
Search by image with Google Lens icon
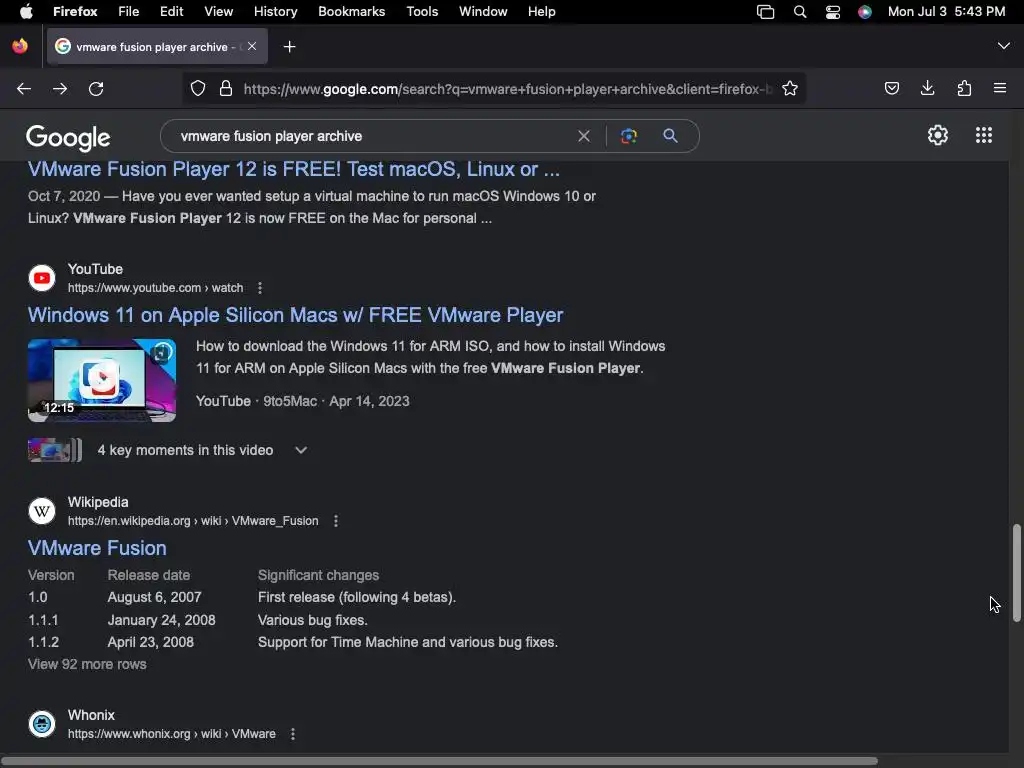628,136
